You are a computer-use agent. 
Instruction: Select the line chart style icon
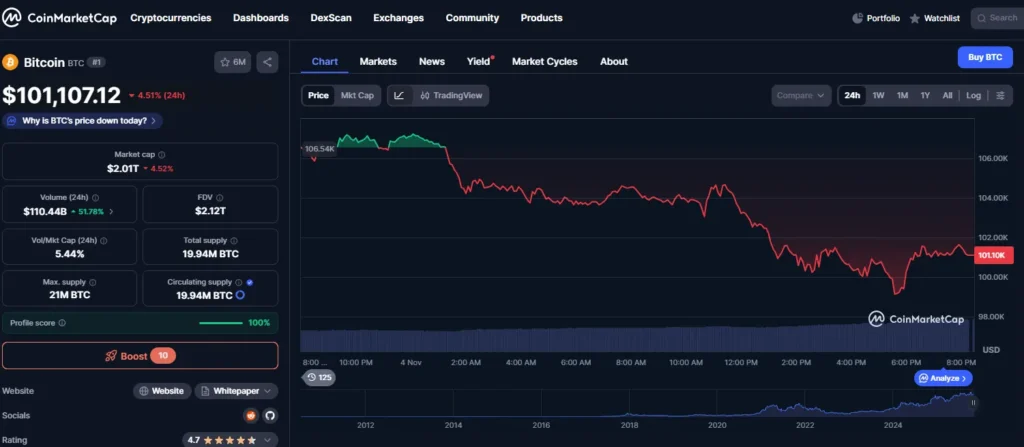(399, 96)
